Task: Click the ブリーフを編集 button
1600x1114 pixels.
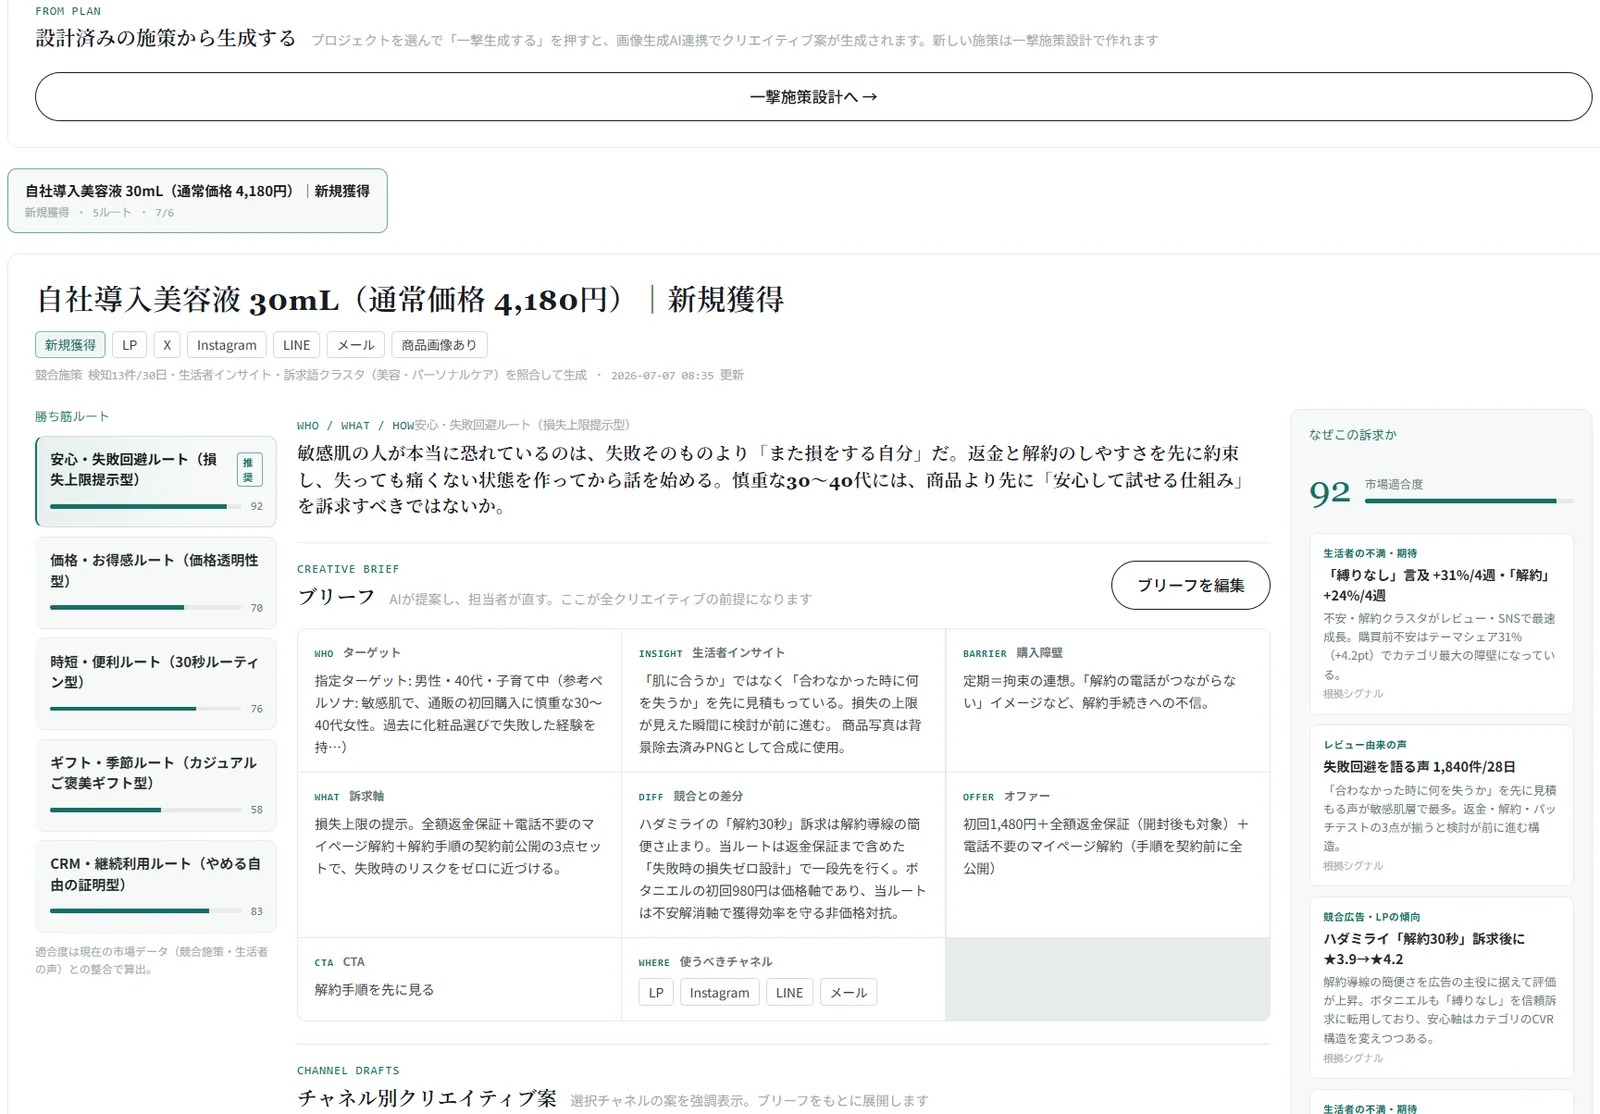Action: tap(1190, 585)
